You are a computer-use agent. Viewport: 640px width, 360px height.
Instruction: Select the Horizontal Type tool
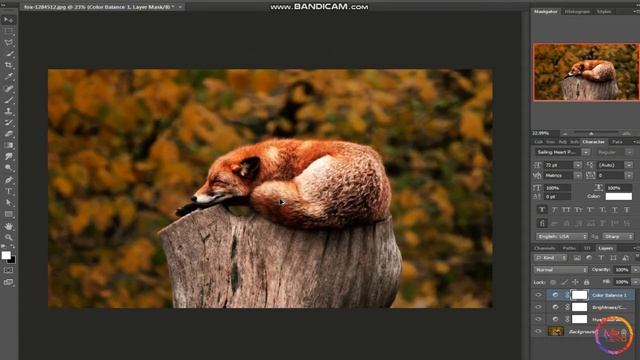(x=8, y=191)
